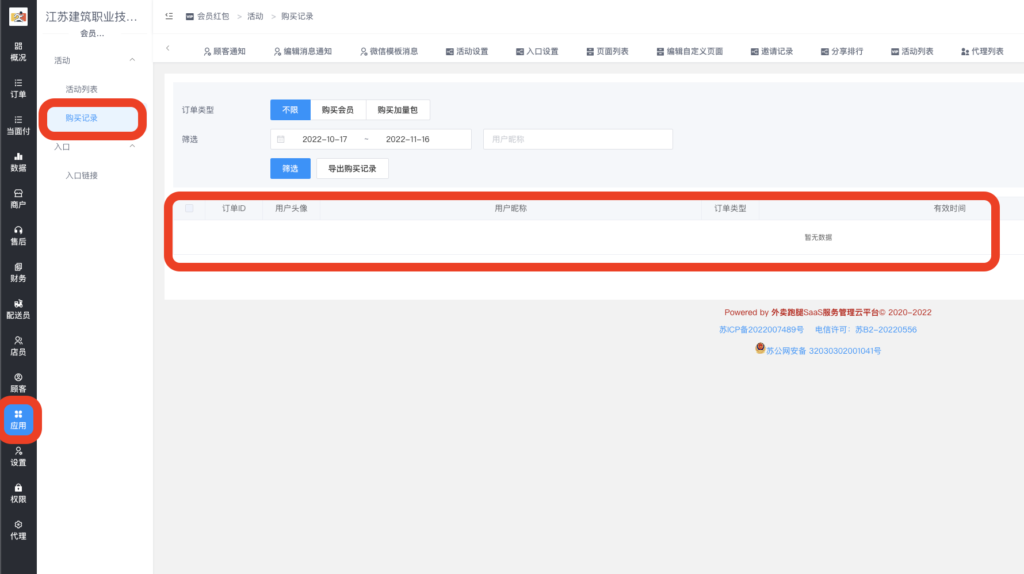Open the 微信模板消息 tab
The image size is (1024, 574).
(x=389, y=52)
